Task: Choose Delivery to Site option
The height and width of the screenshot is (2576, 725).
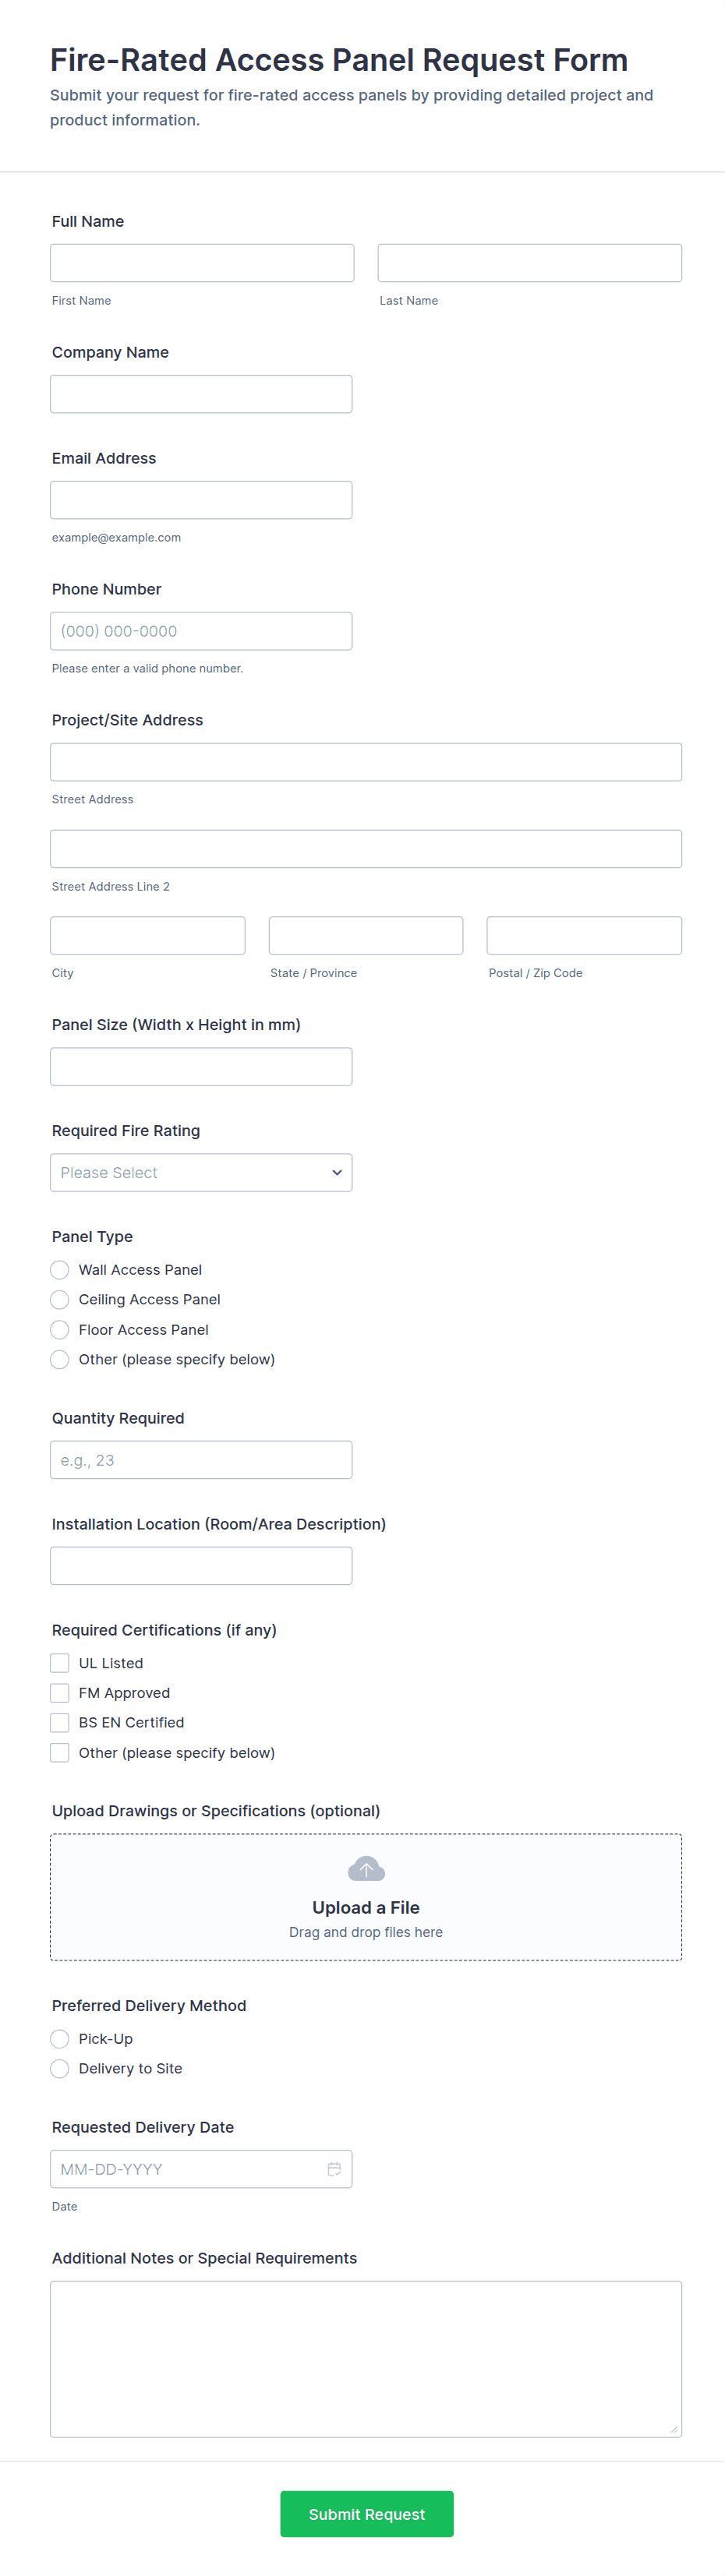Action: pyautogui.click(x=60, y=2068)
